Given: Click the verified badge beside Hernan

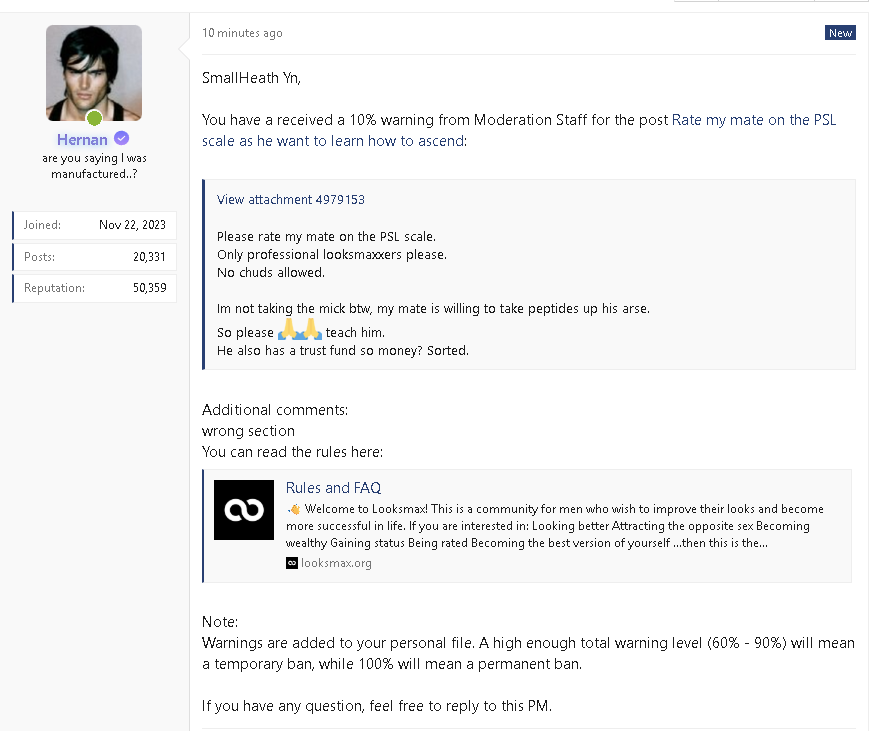Looking at the screenshot, I should coord(121,139).
